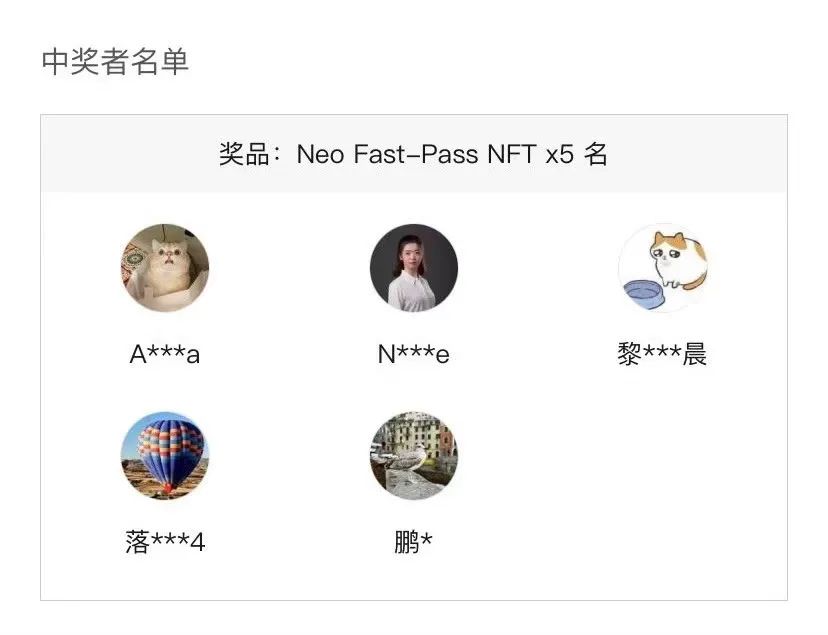The width and height of the screenshot is (828, 635).
Task: Click the seagull avatar above 鹏*
Action: (x=414, y=456)
